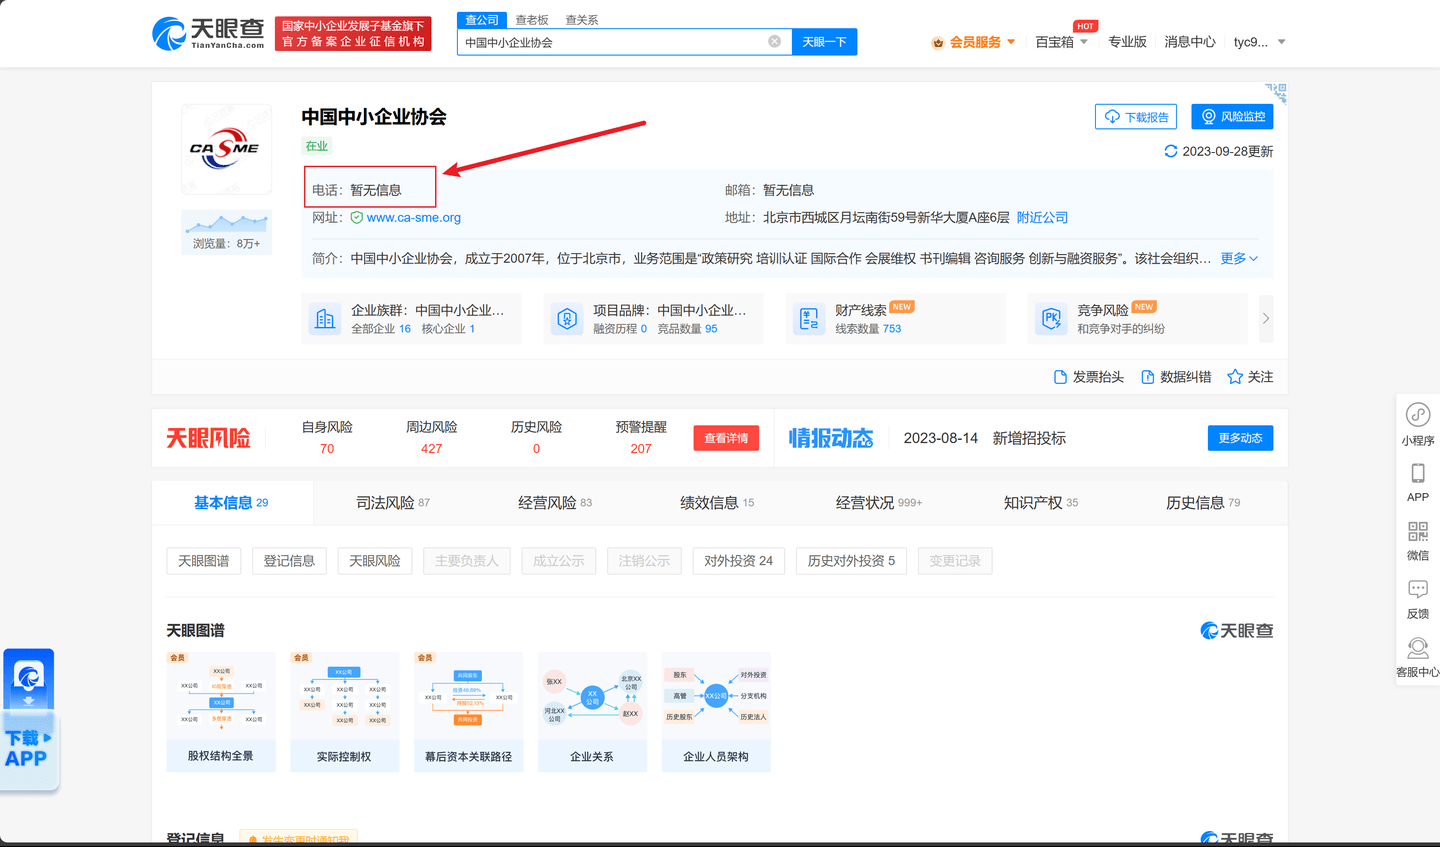
Task: Jump to 历史对外投资 5 section chip
Action: click(x=852, y=561)
